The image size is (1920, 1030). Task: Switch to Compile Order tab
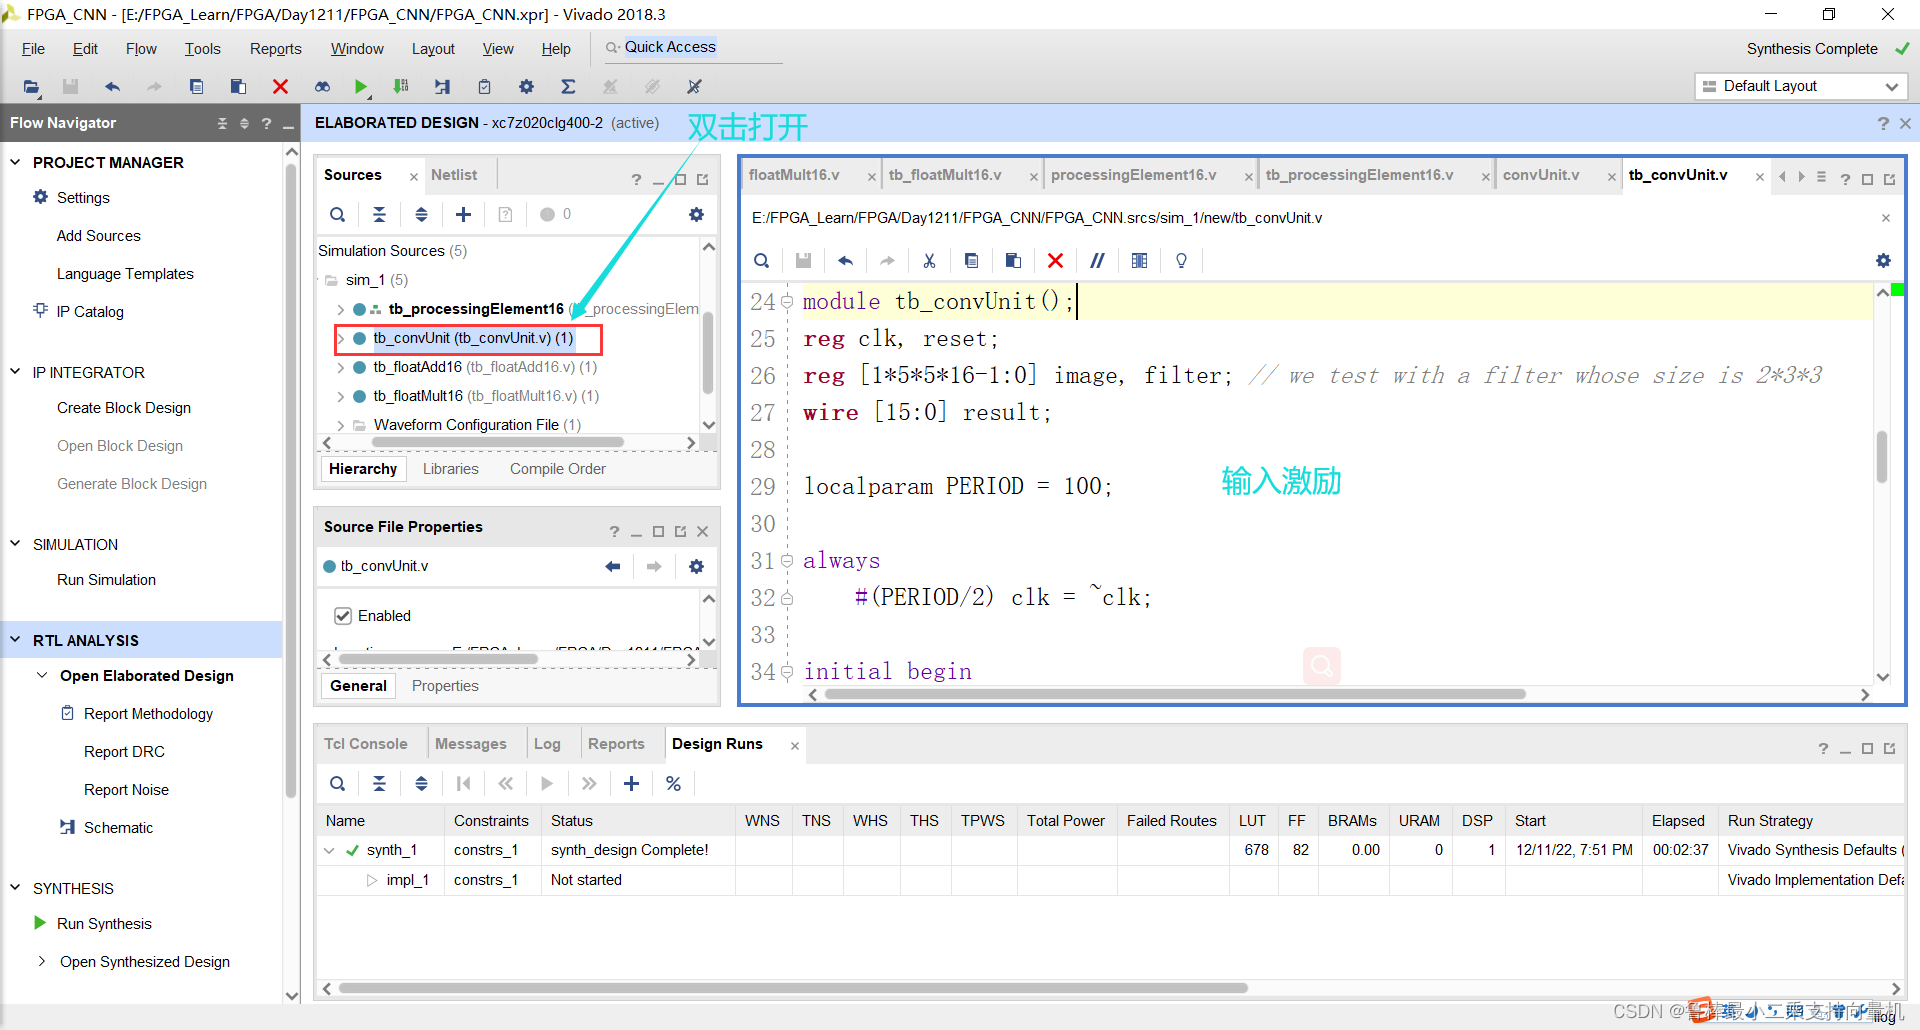557,469
